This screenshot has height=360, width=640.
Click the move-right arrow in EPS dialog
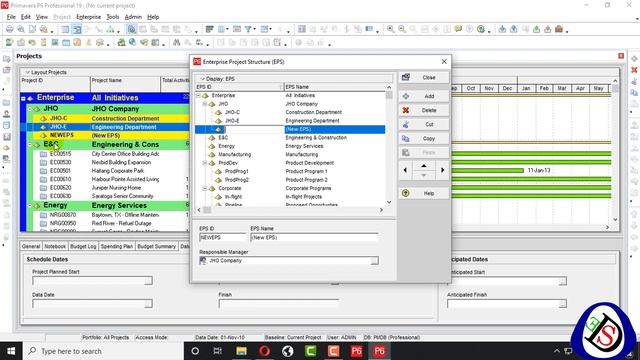click(442, 170)
